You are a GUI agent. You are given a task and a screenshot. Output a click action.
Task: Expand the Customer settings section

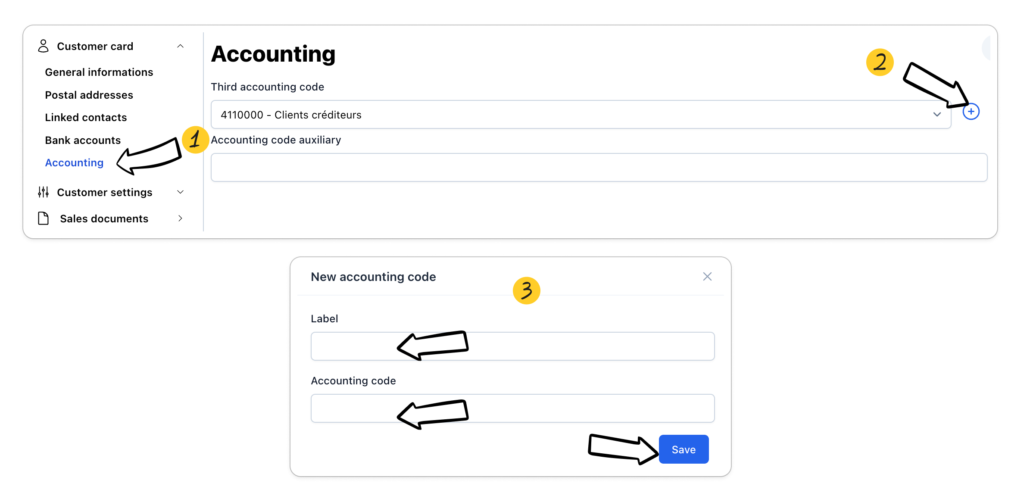click(180, 192)
